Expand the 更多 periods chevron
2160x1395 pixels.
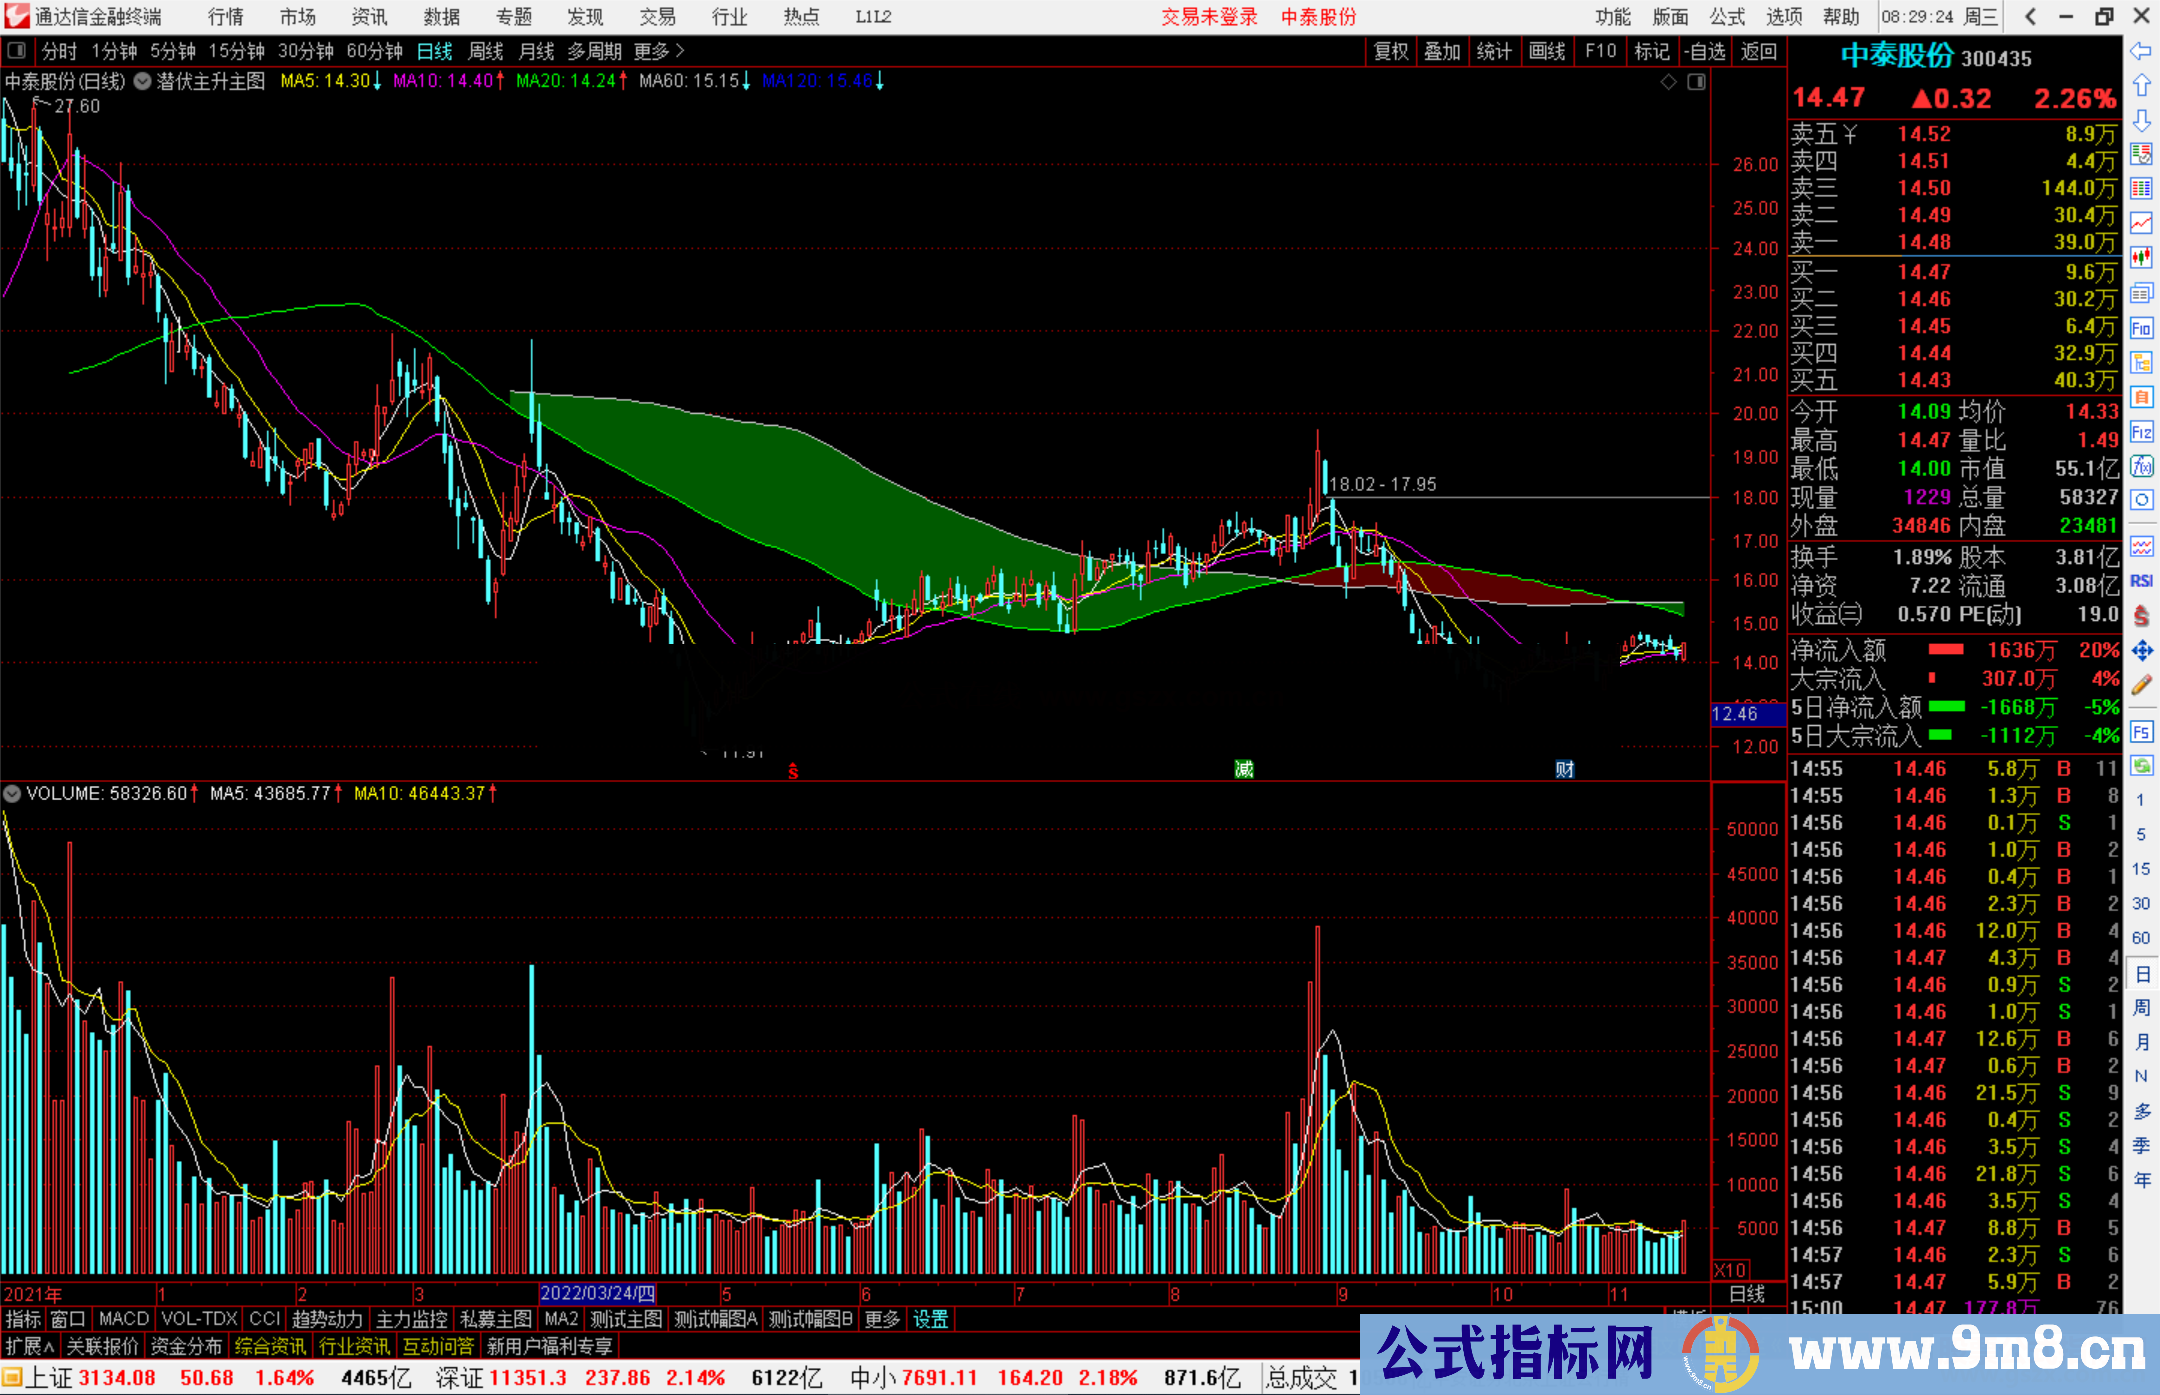[x=680, y=51]
